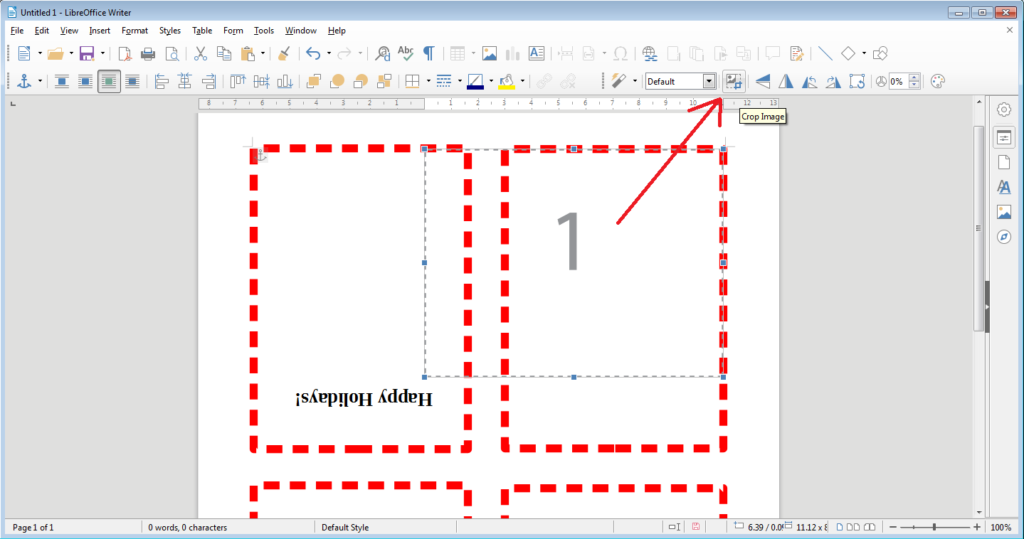Image resolution: width=1024 pixels, height=539 pixels.
Task: Click the transparency percentage field
Action: click(897, 81)
